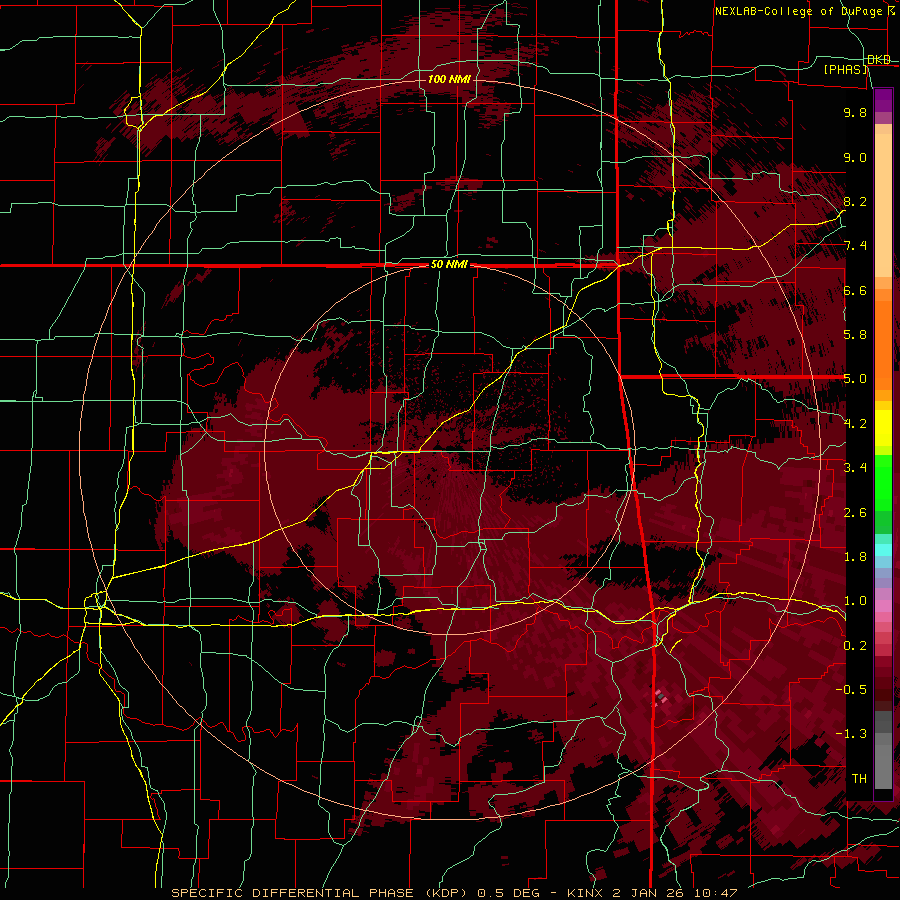900x900 pixels.
Task: Click the [PHAS] label above the color scale
Action: click(845, 69)
